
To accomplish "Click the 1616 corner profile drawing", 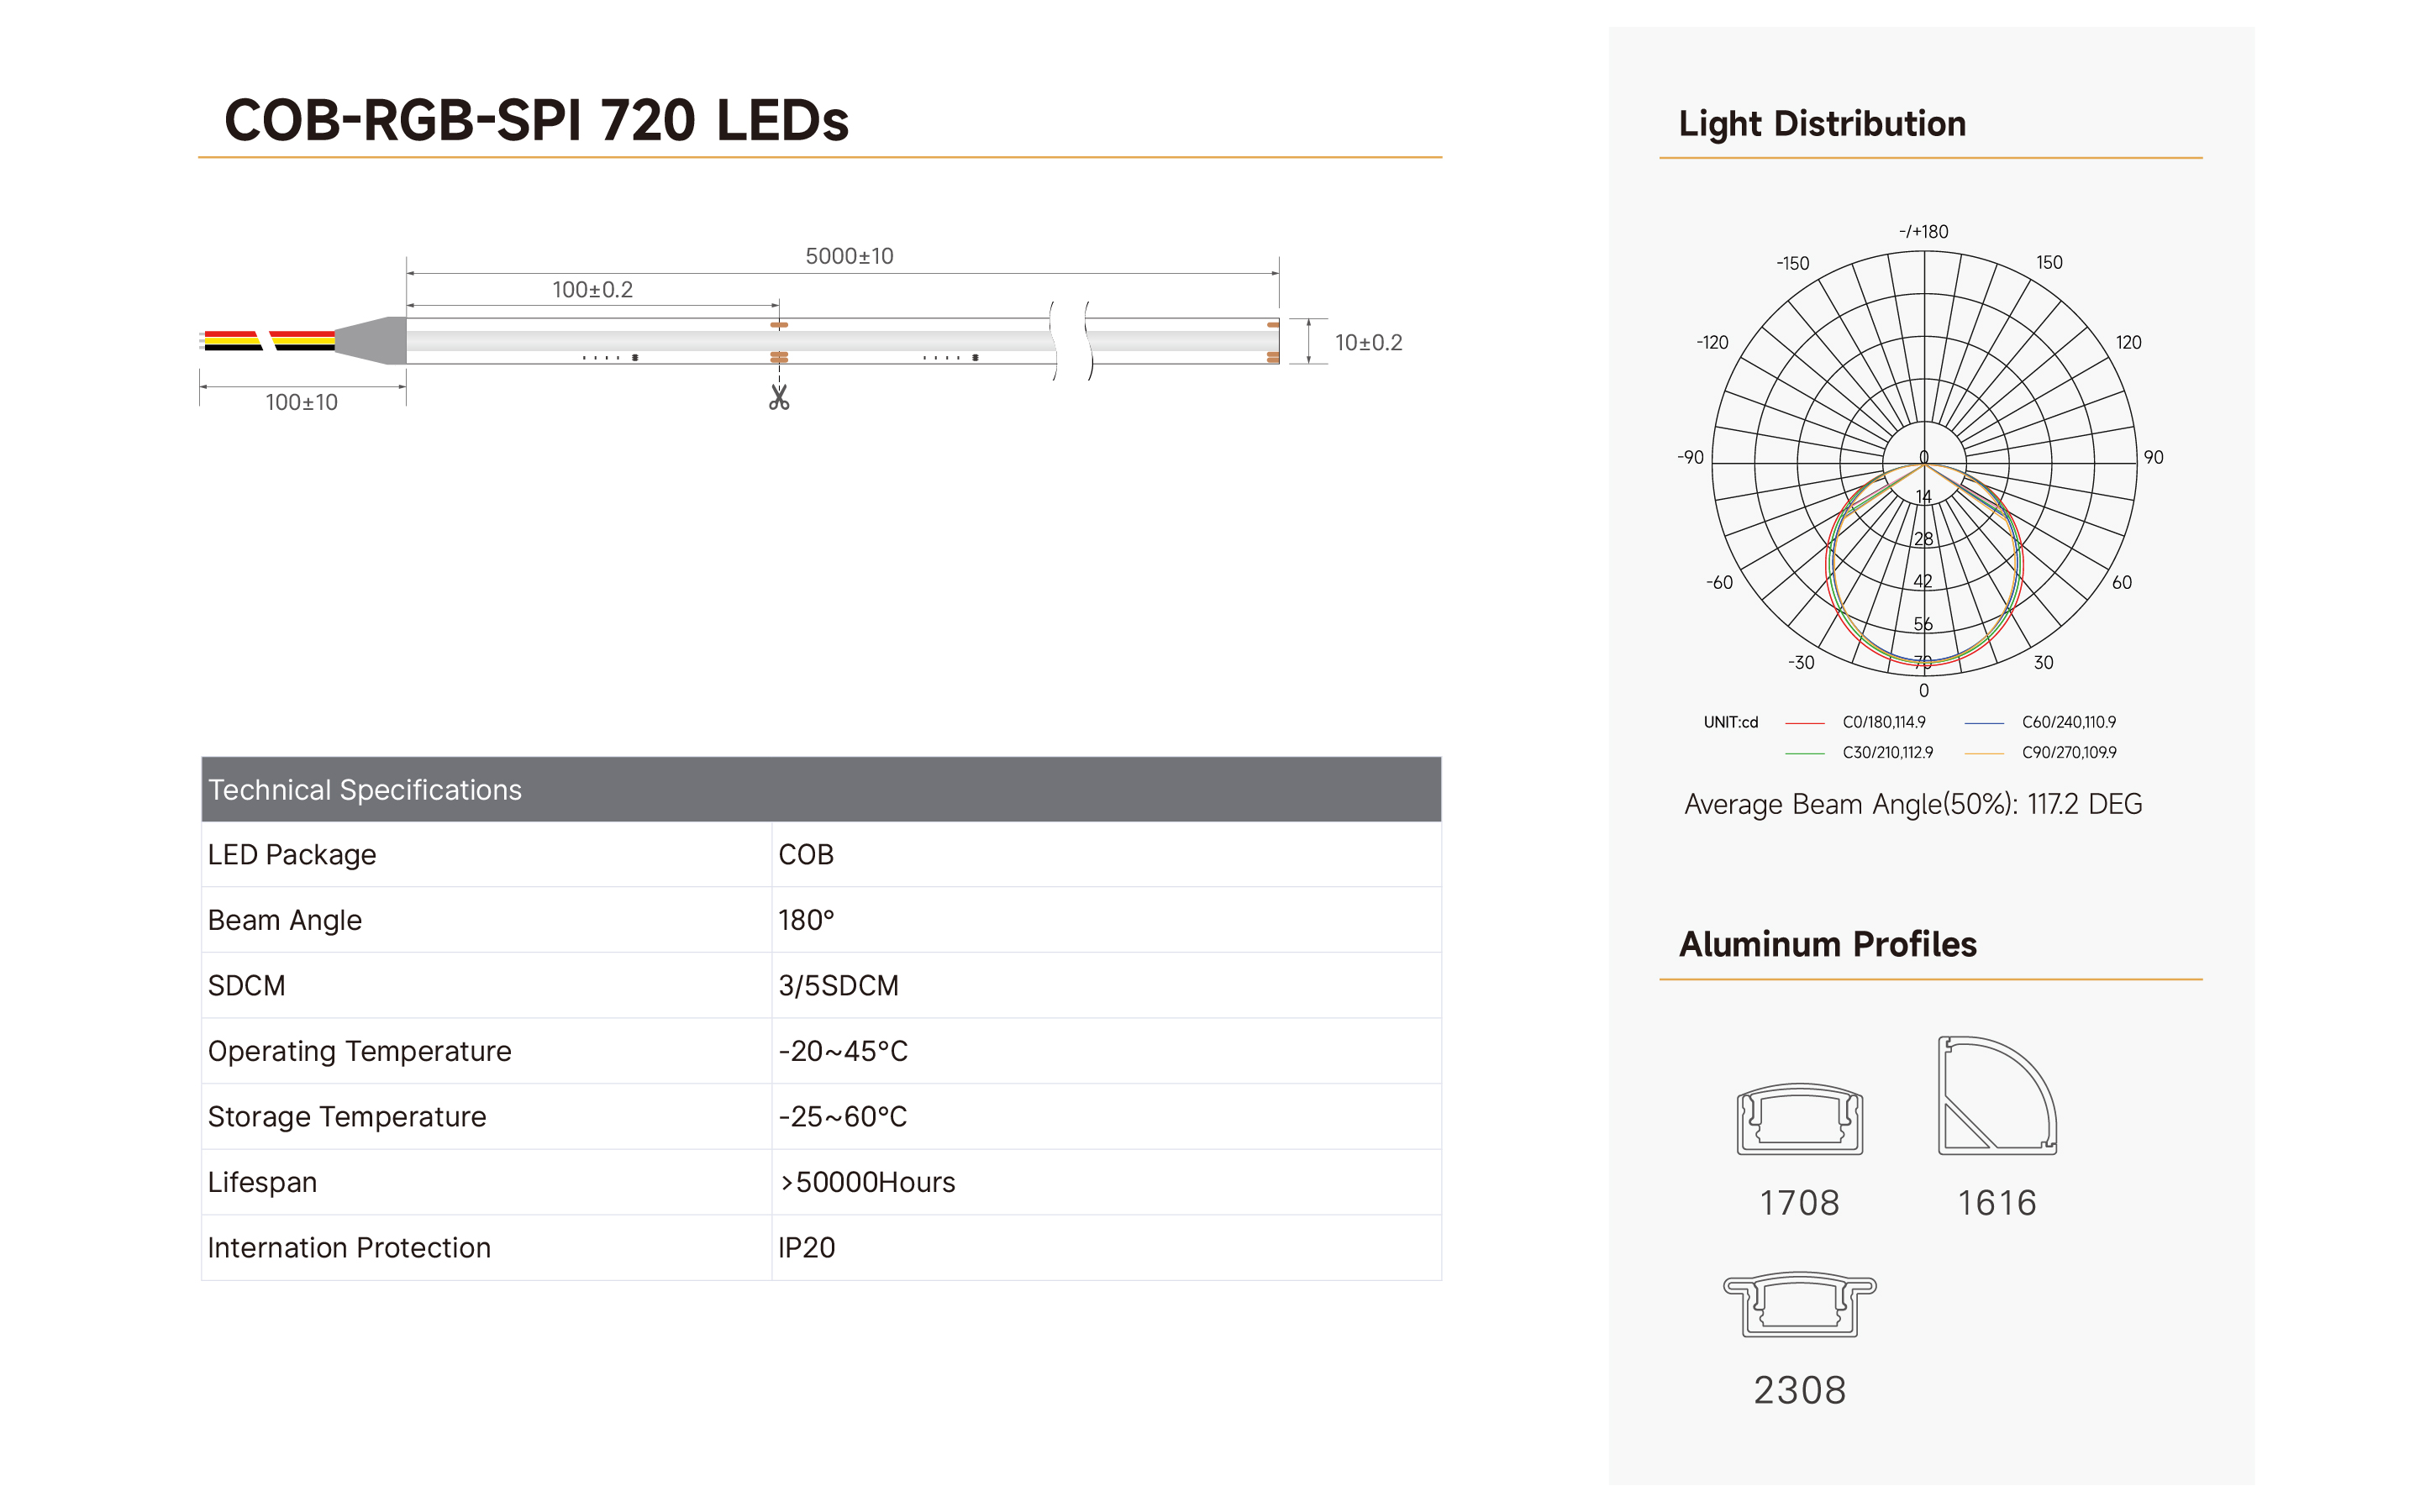I will [1997, 1096].
